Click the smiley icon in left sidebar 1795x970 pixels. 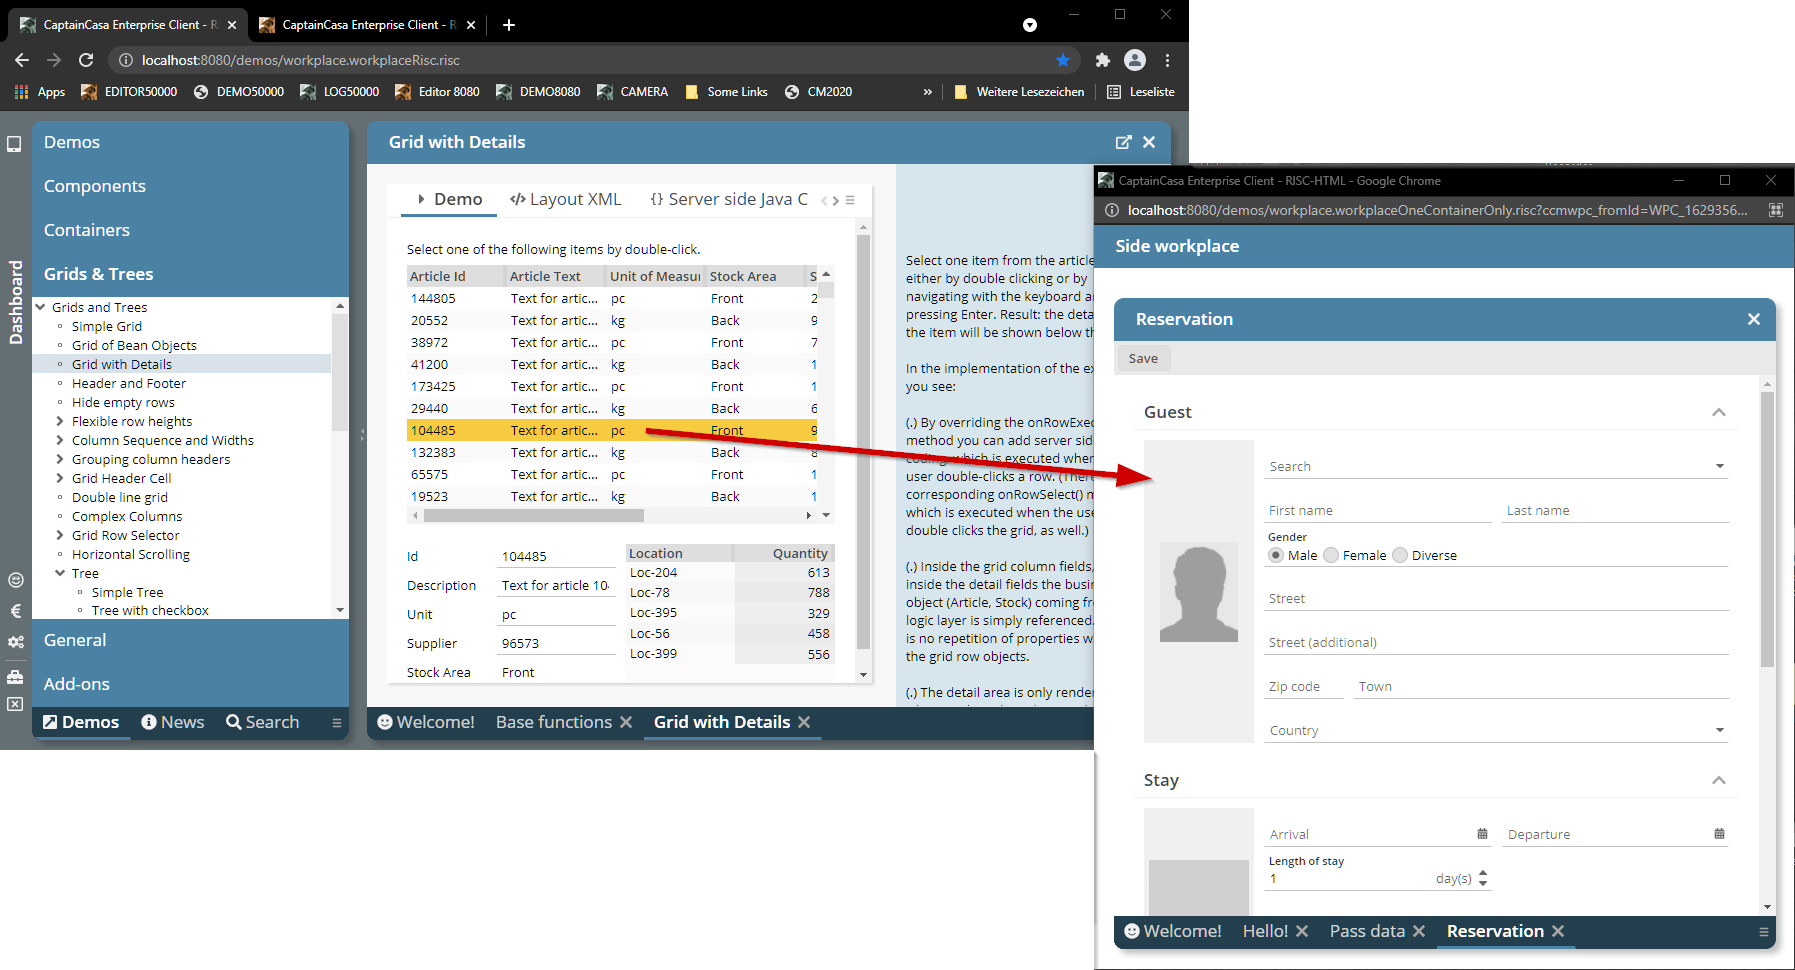point(15,580)
